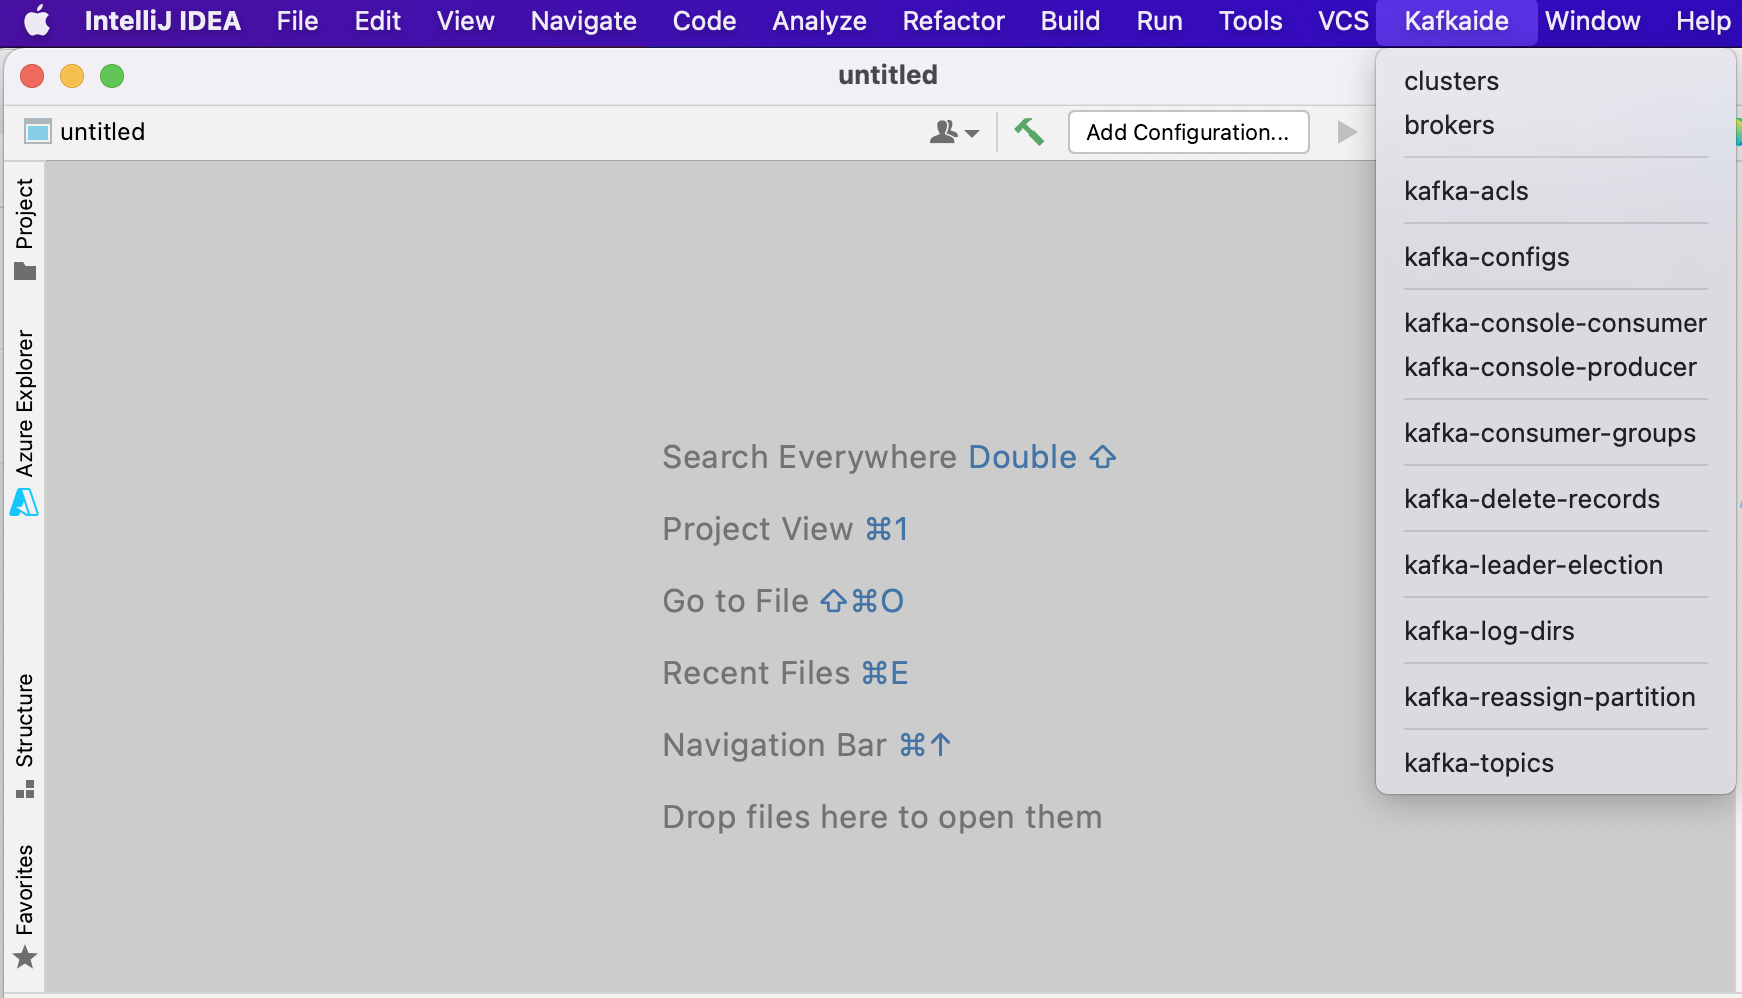Open the Refactor menu
Viewport: 1742px width, 998px height.
(953, 21)
